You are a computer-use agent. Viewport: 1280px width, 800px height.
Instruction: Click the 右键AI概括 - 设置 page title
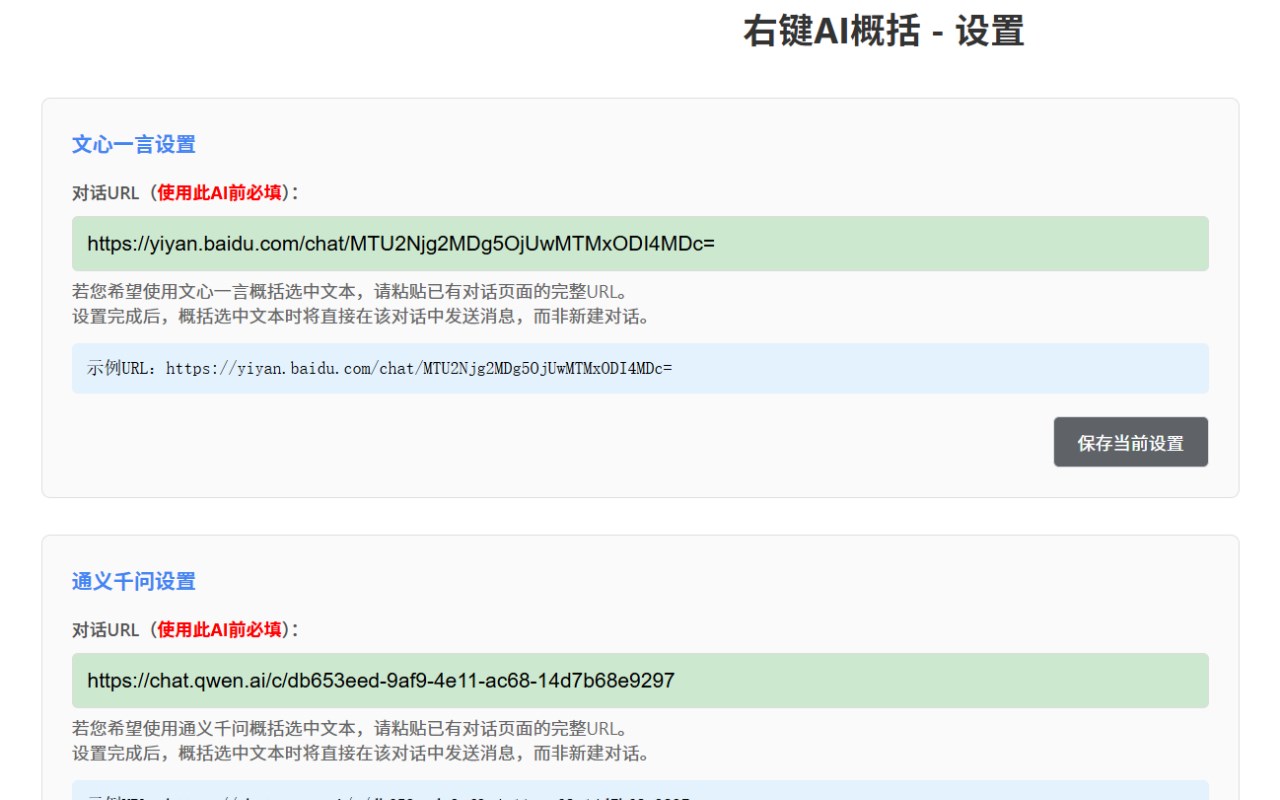coord(884,31)
